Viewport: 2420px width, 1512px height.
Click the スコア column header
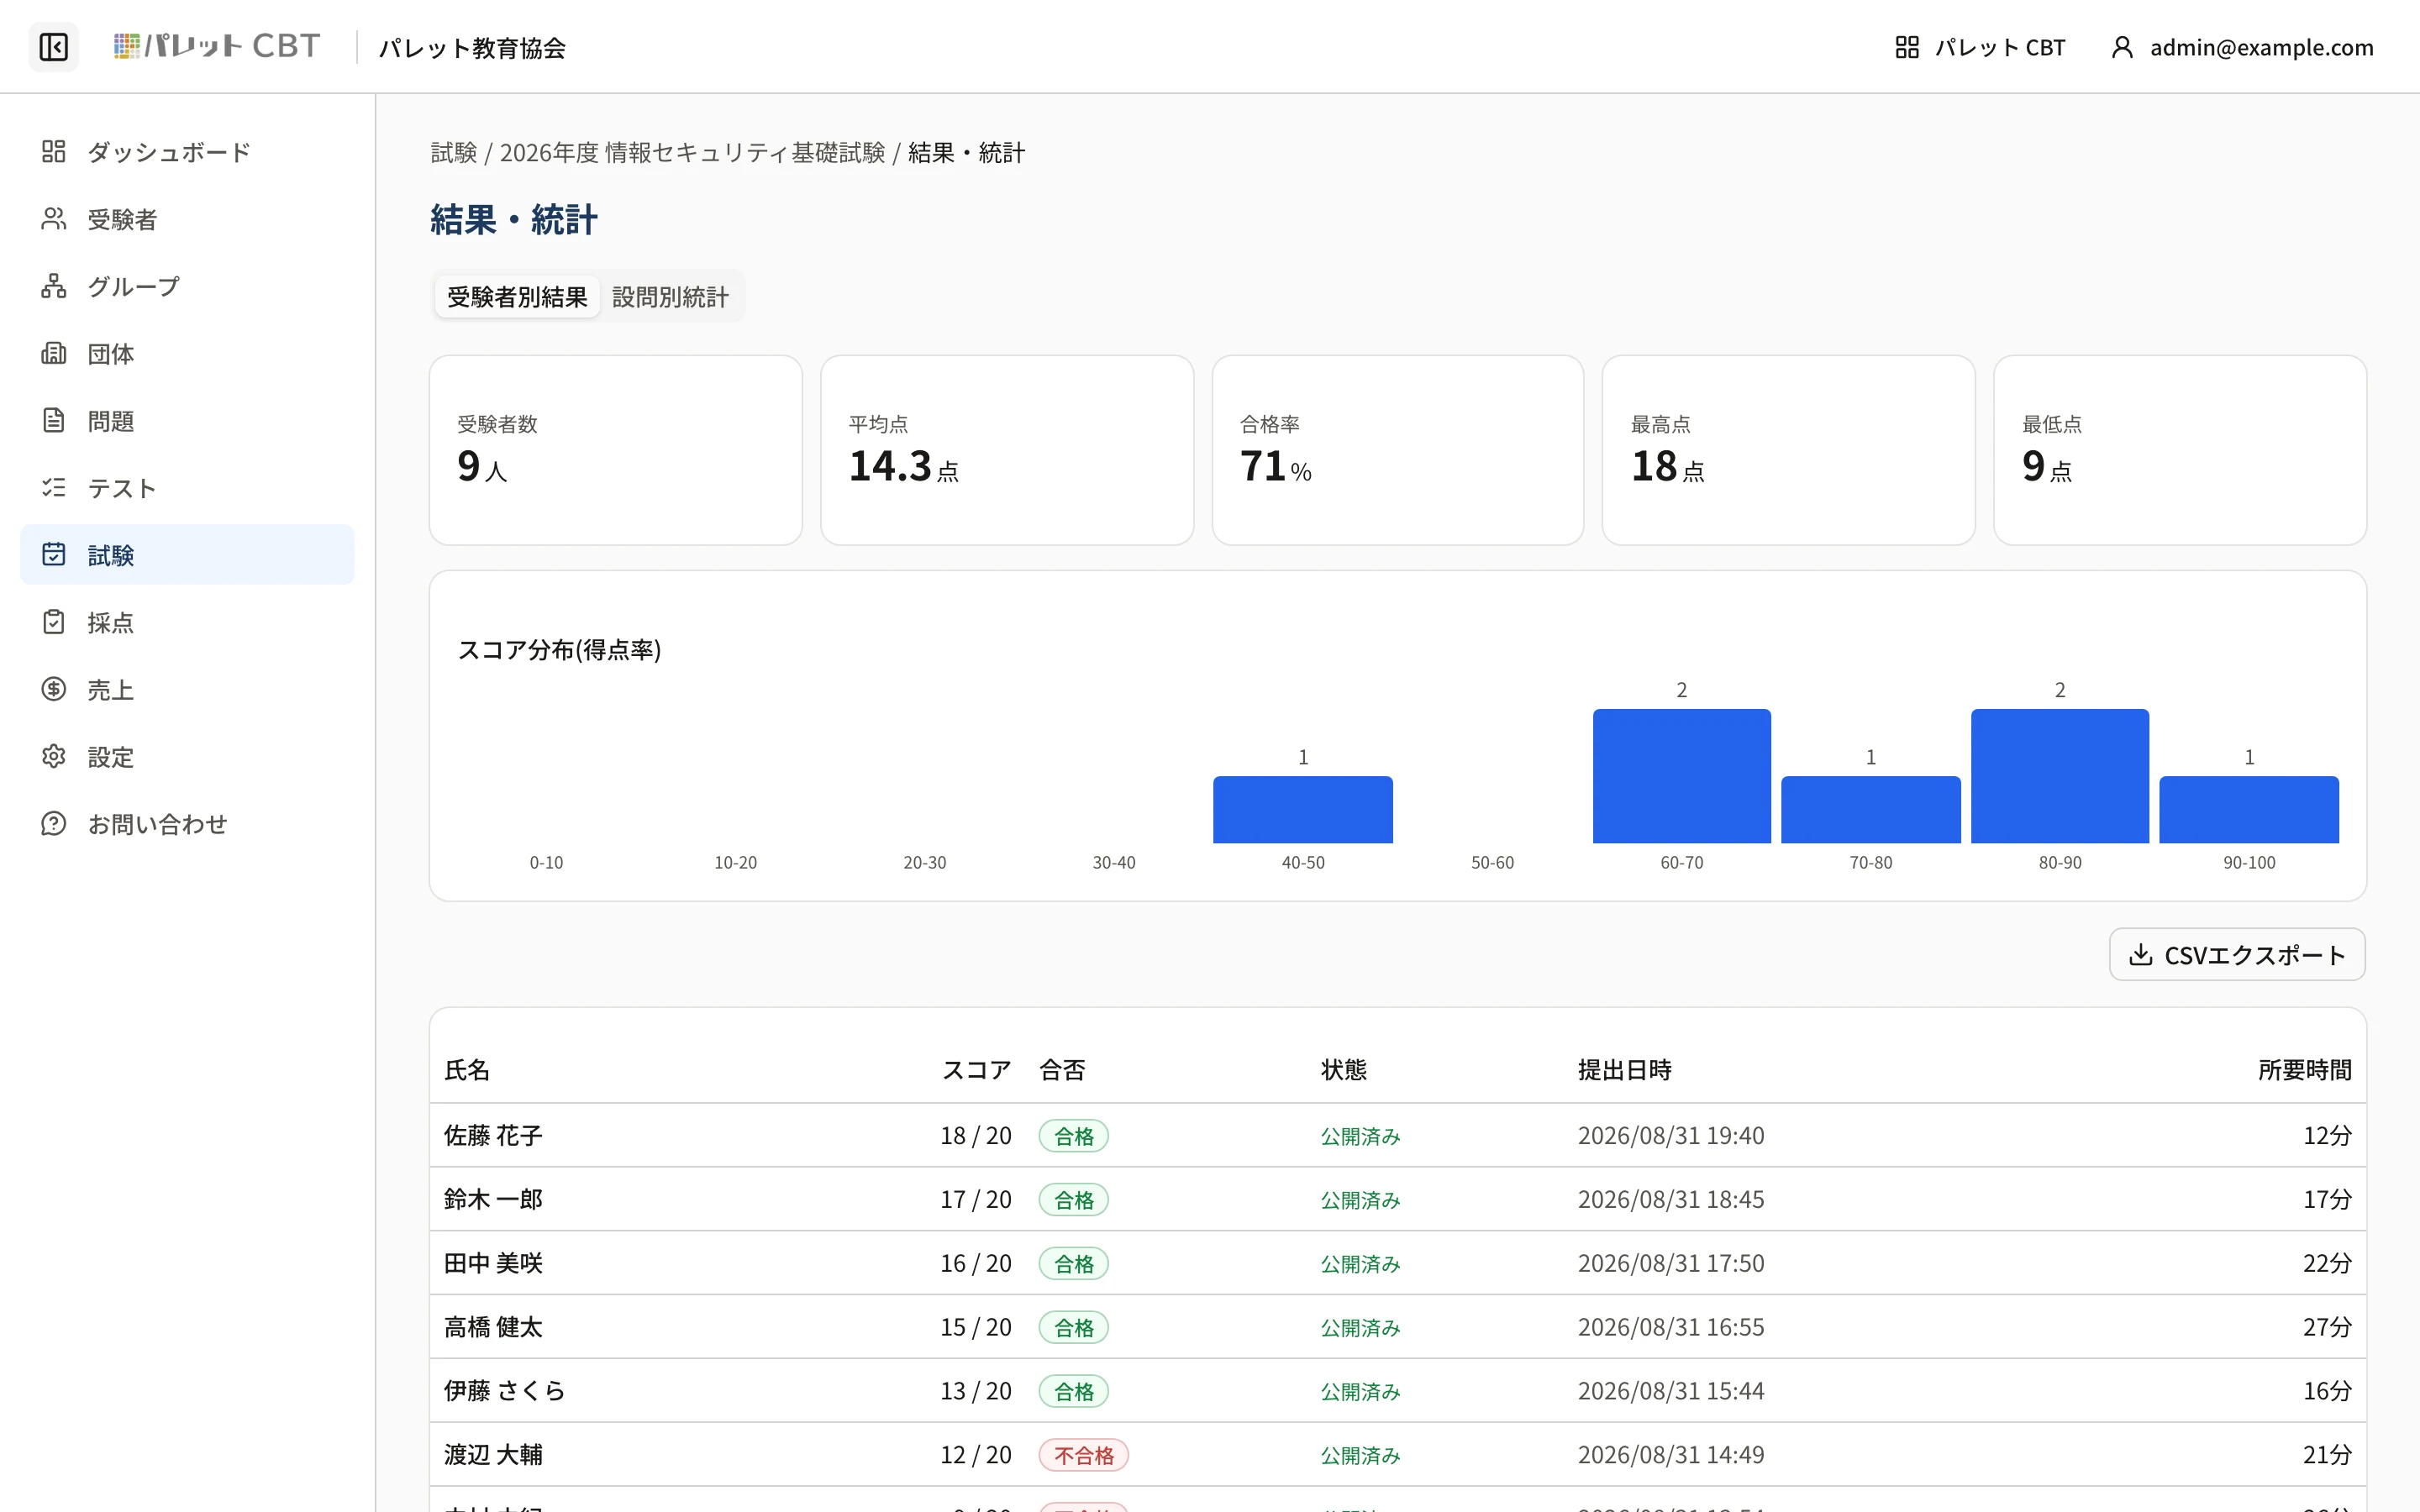pos(976,1070)
